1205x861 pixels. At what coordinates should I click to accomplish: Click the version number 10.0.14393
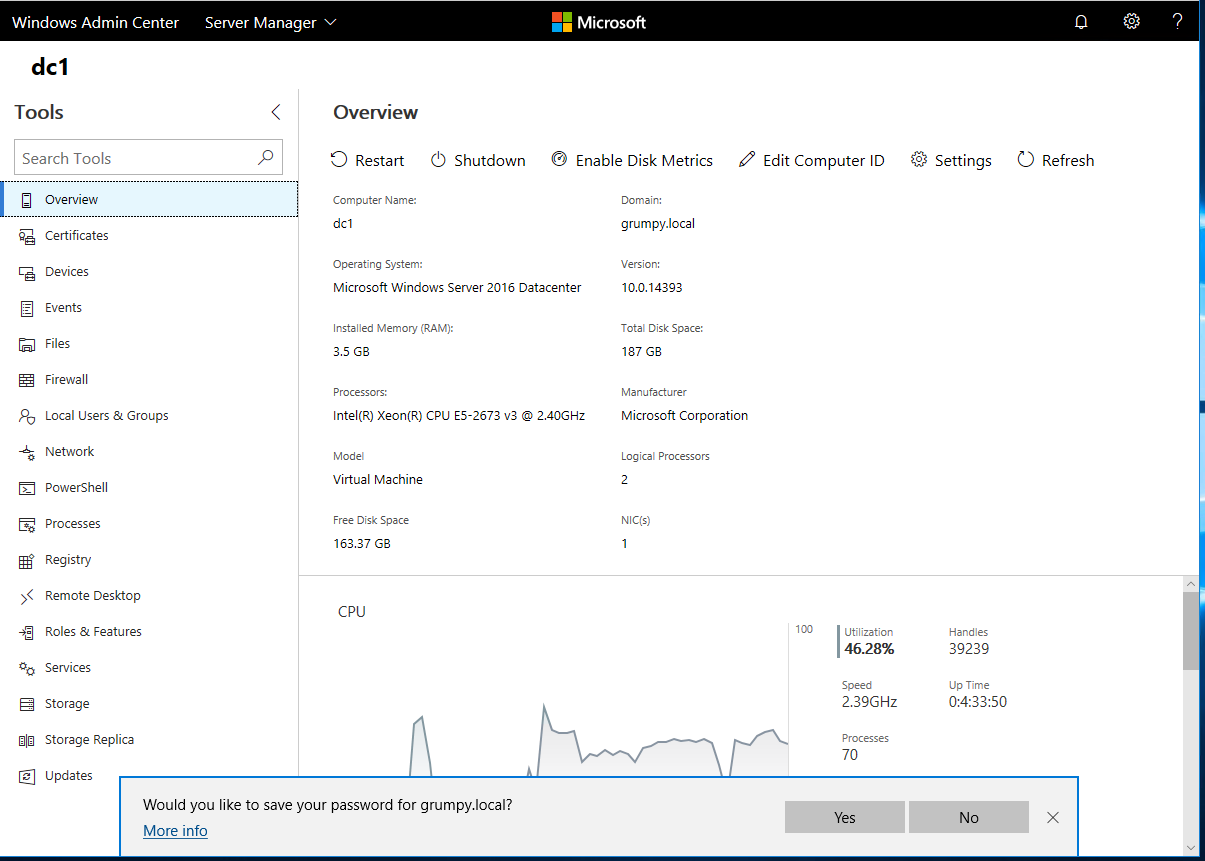pos(652,288)
